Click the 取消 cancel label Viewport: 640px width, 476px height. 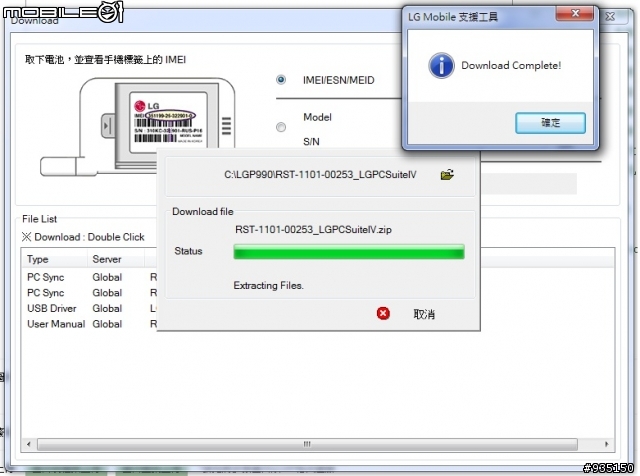click(424, 314)
